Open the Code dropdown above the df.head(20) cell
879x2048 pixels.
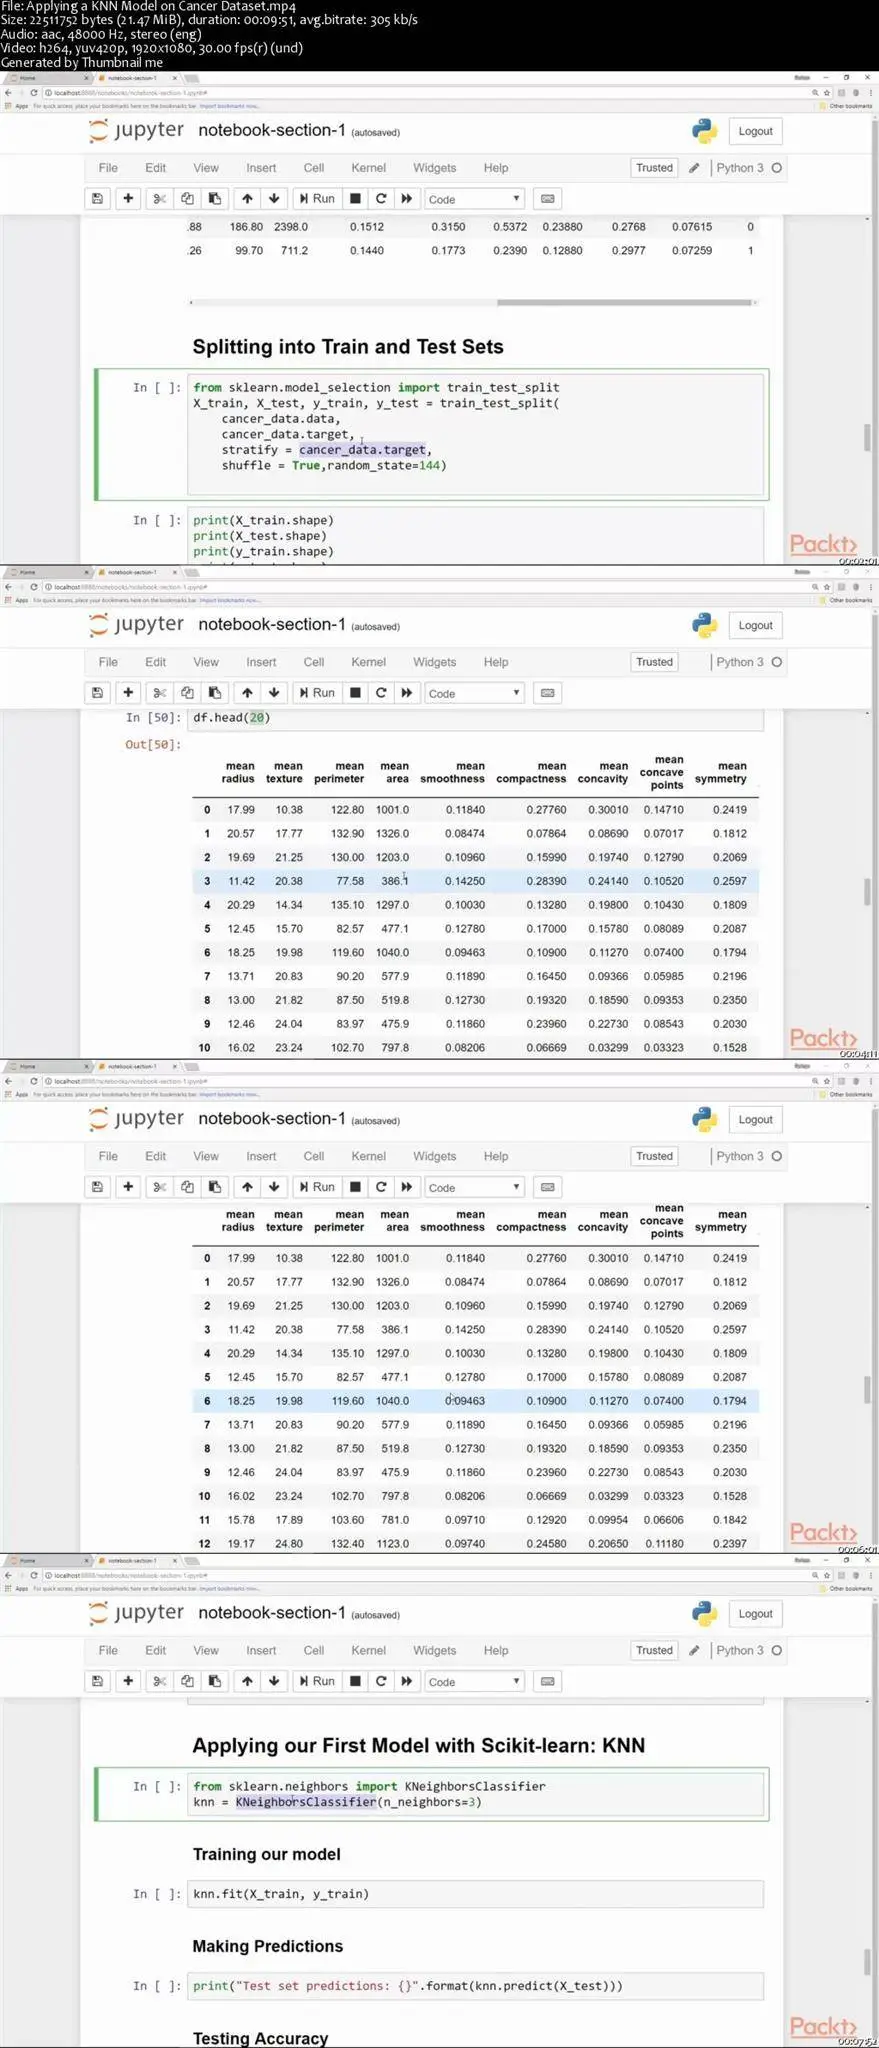coord(474,693)
